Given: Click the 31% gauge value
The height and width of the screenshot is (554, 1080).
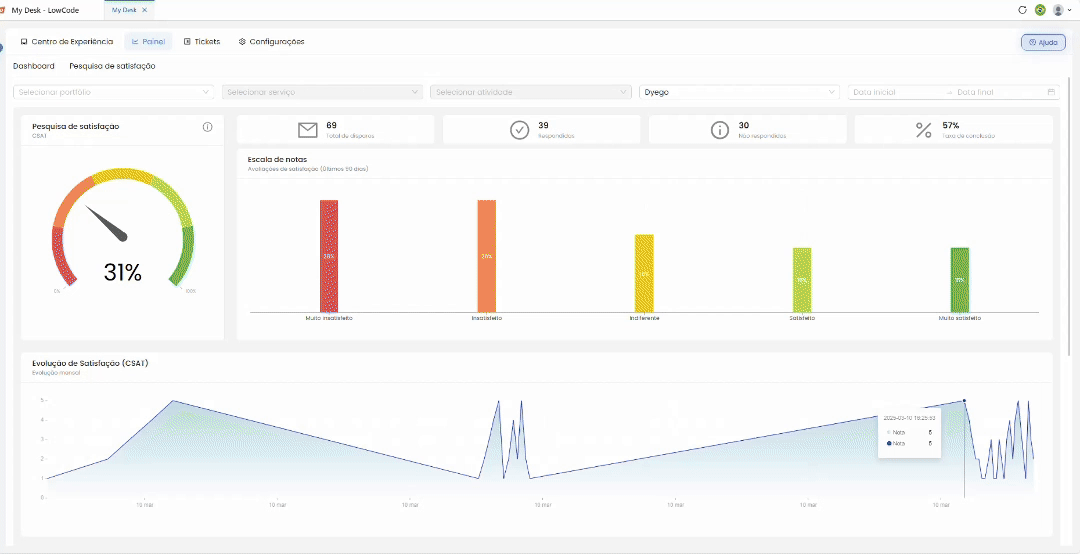Looking at the screenshot, I should click(123, 273).
